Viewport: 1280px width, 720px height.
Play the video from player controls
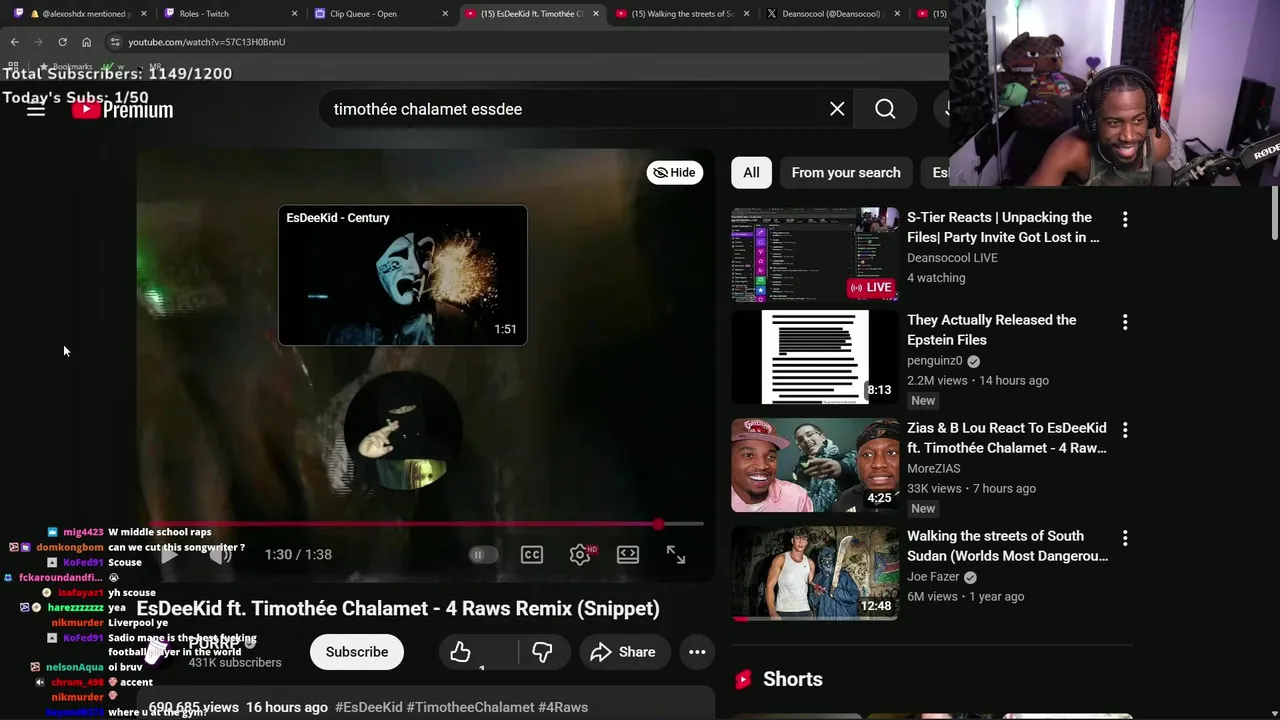[x=170, y=554]
